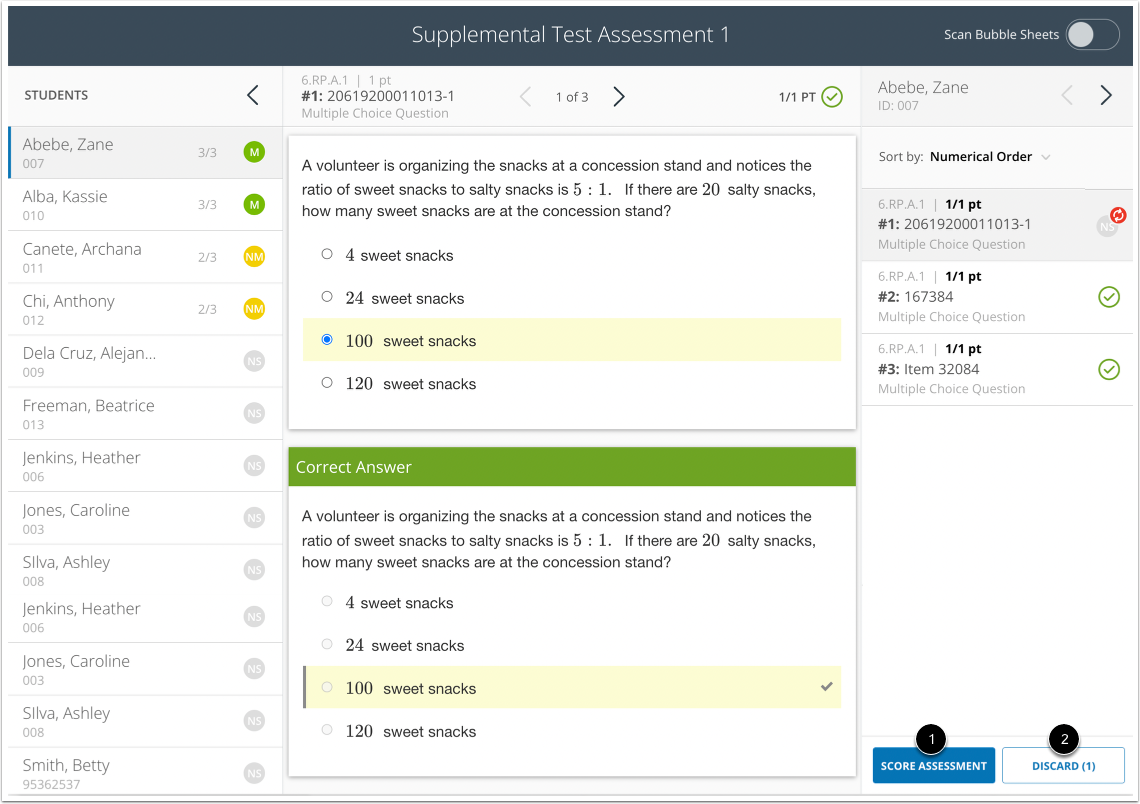The width and height of the screenshot is (1140, 804).
Task: Toggle the Scan Bubble Sheets switch
Action: (1092, 34)
